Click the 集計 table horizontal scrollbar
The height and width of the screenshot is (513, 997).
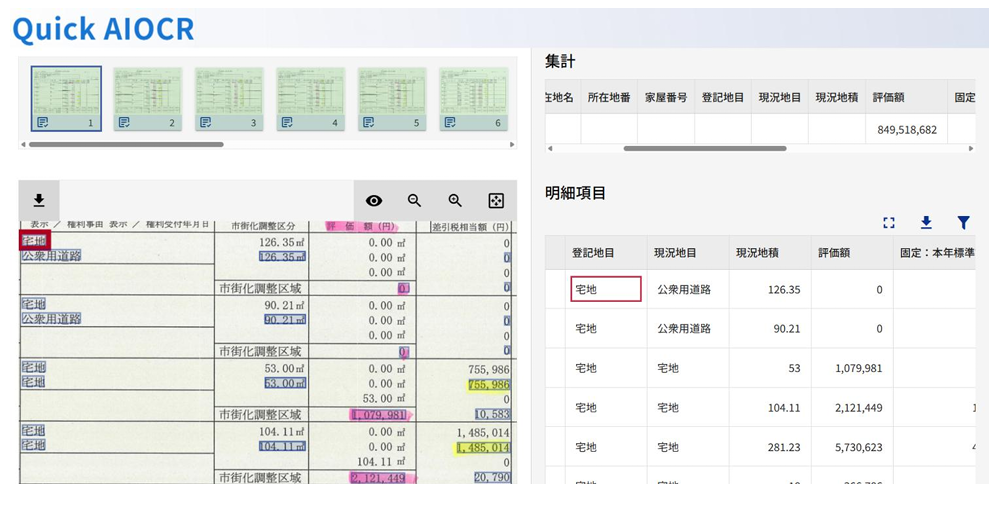pos(704,148)
